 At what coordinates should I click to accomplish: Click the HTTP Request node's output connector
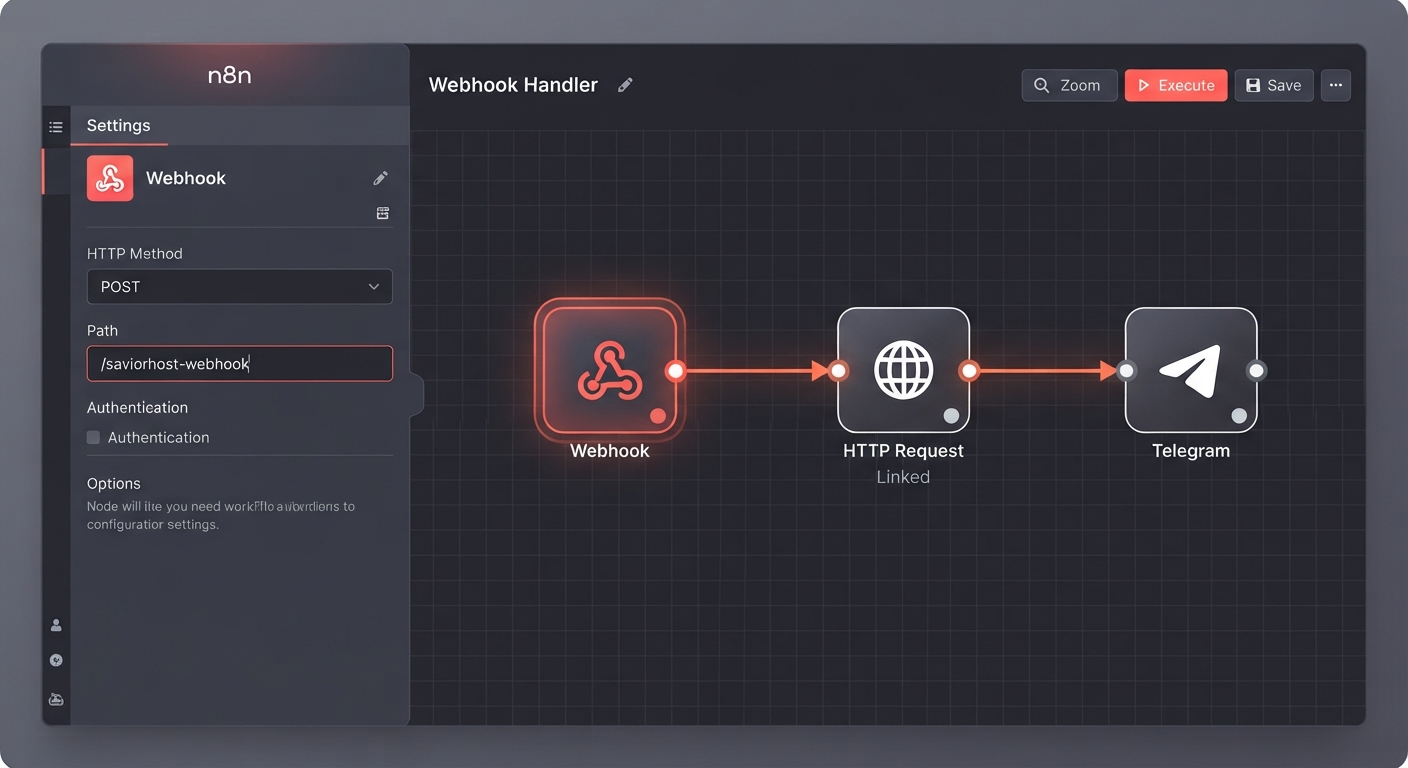(968, 371)
